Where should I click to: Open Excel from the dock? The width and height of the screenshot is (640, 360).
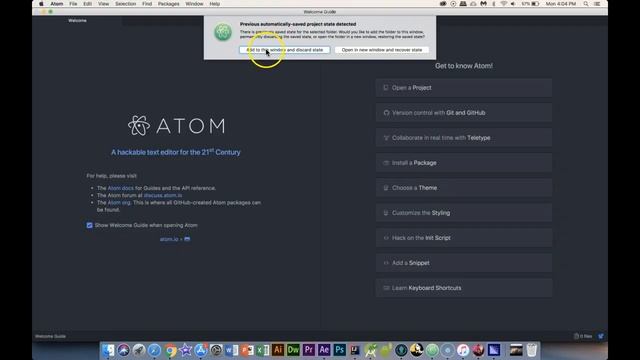(262, 350)
